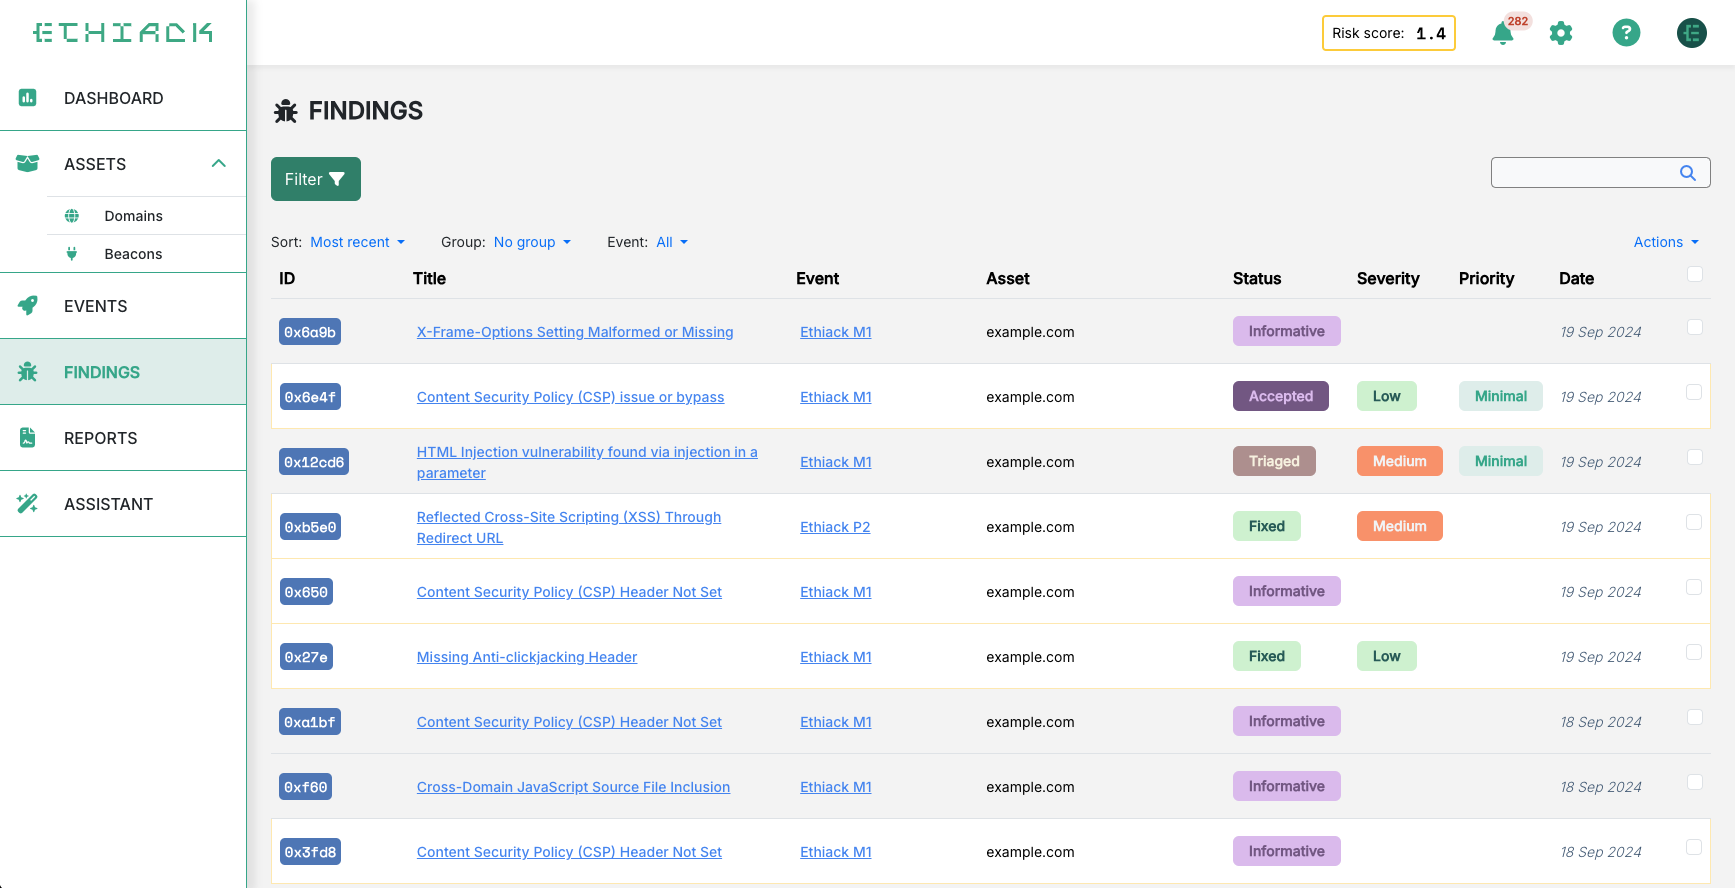Click the bug icon beside FINDINGS heading

[x=286, y=111]
